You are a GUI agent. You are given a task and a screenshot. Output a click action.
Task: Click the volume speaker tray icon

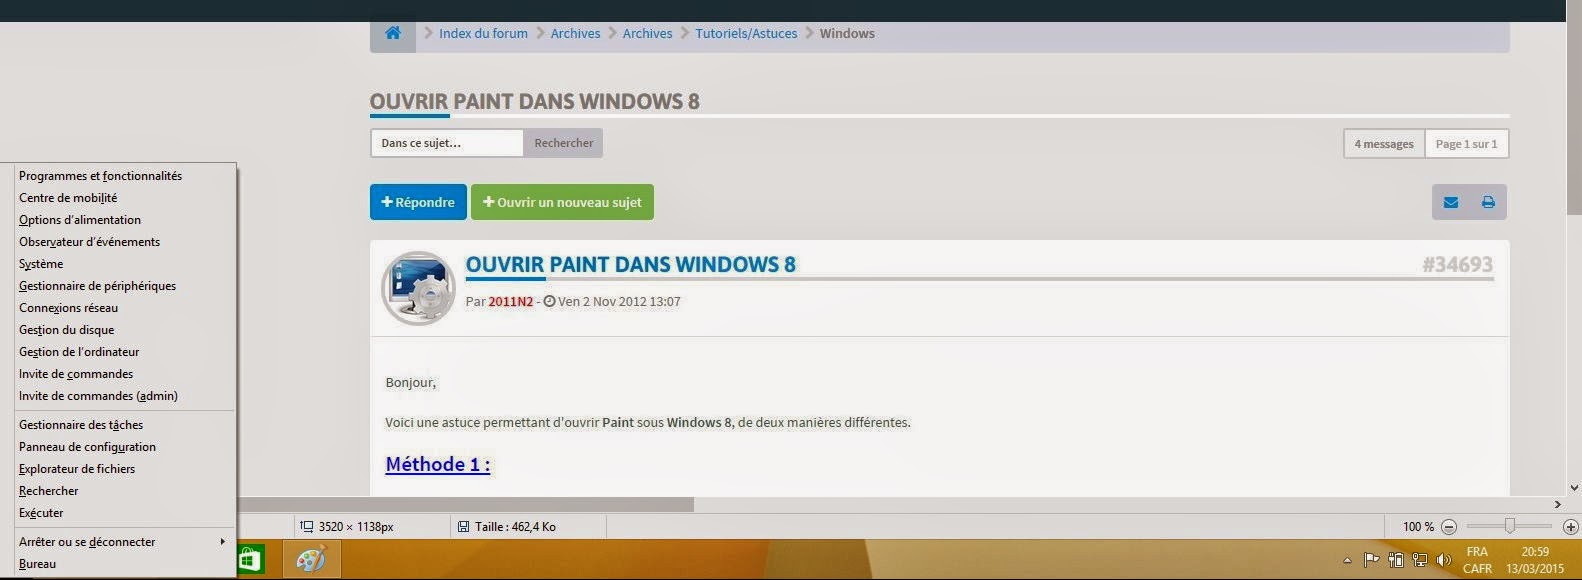point(1443,560)
